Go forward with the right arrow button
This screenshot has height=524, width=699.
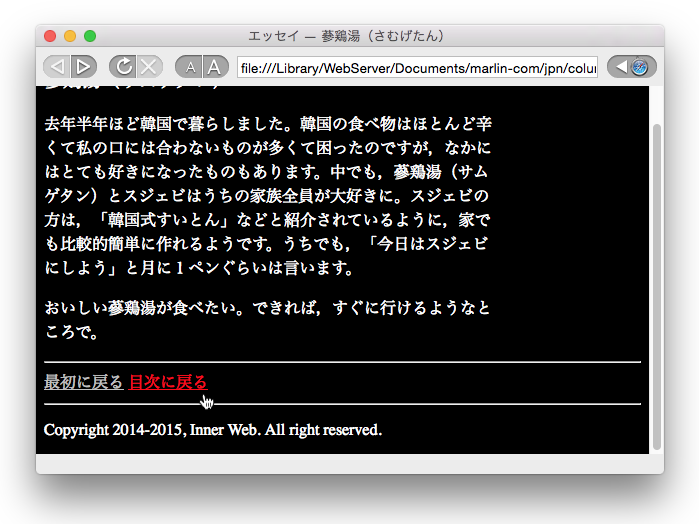[83, 67]
